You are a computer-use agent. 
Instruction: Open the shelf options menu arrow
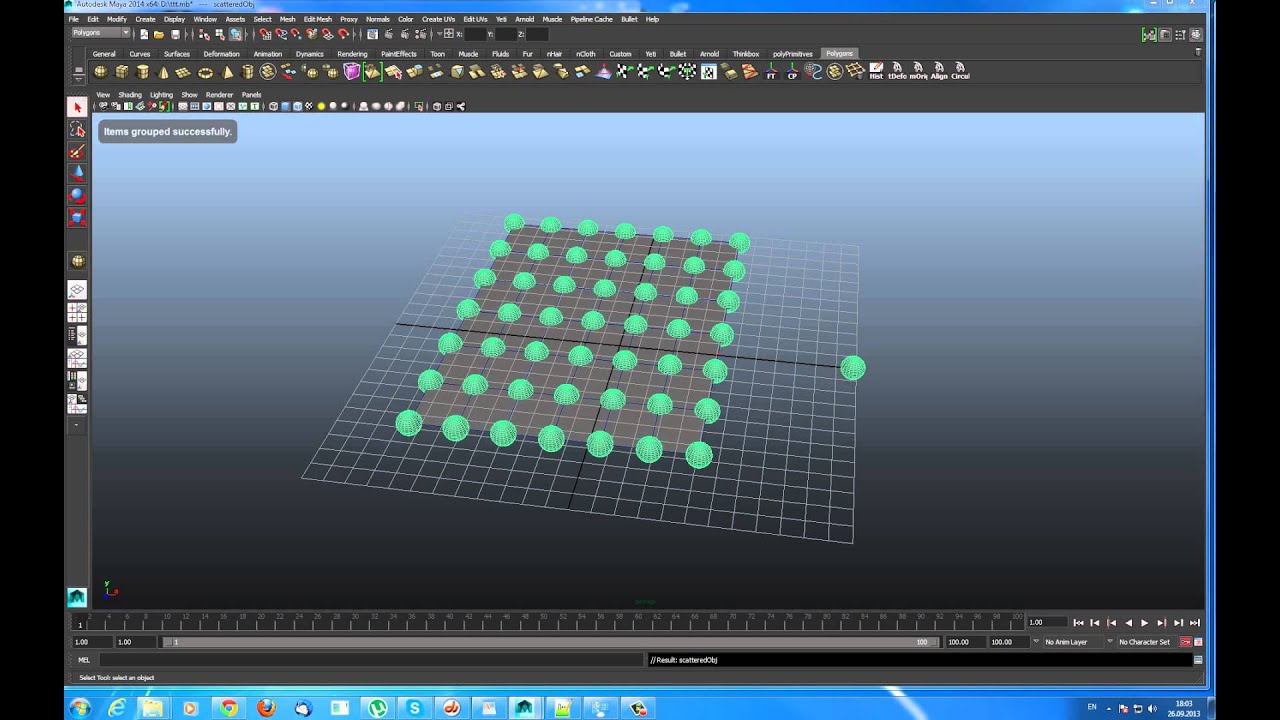[79, 80]
